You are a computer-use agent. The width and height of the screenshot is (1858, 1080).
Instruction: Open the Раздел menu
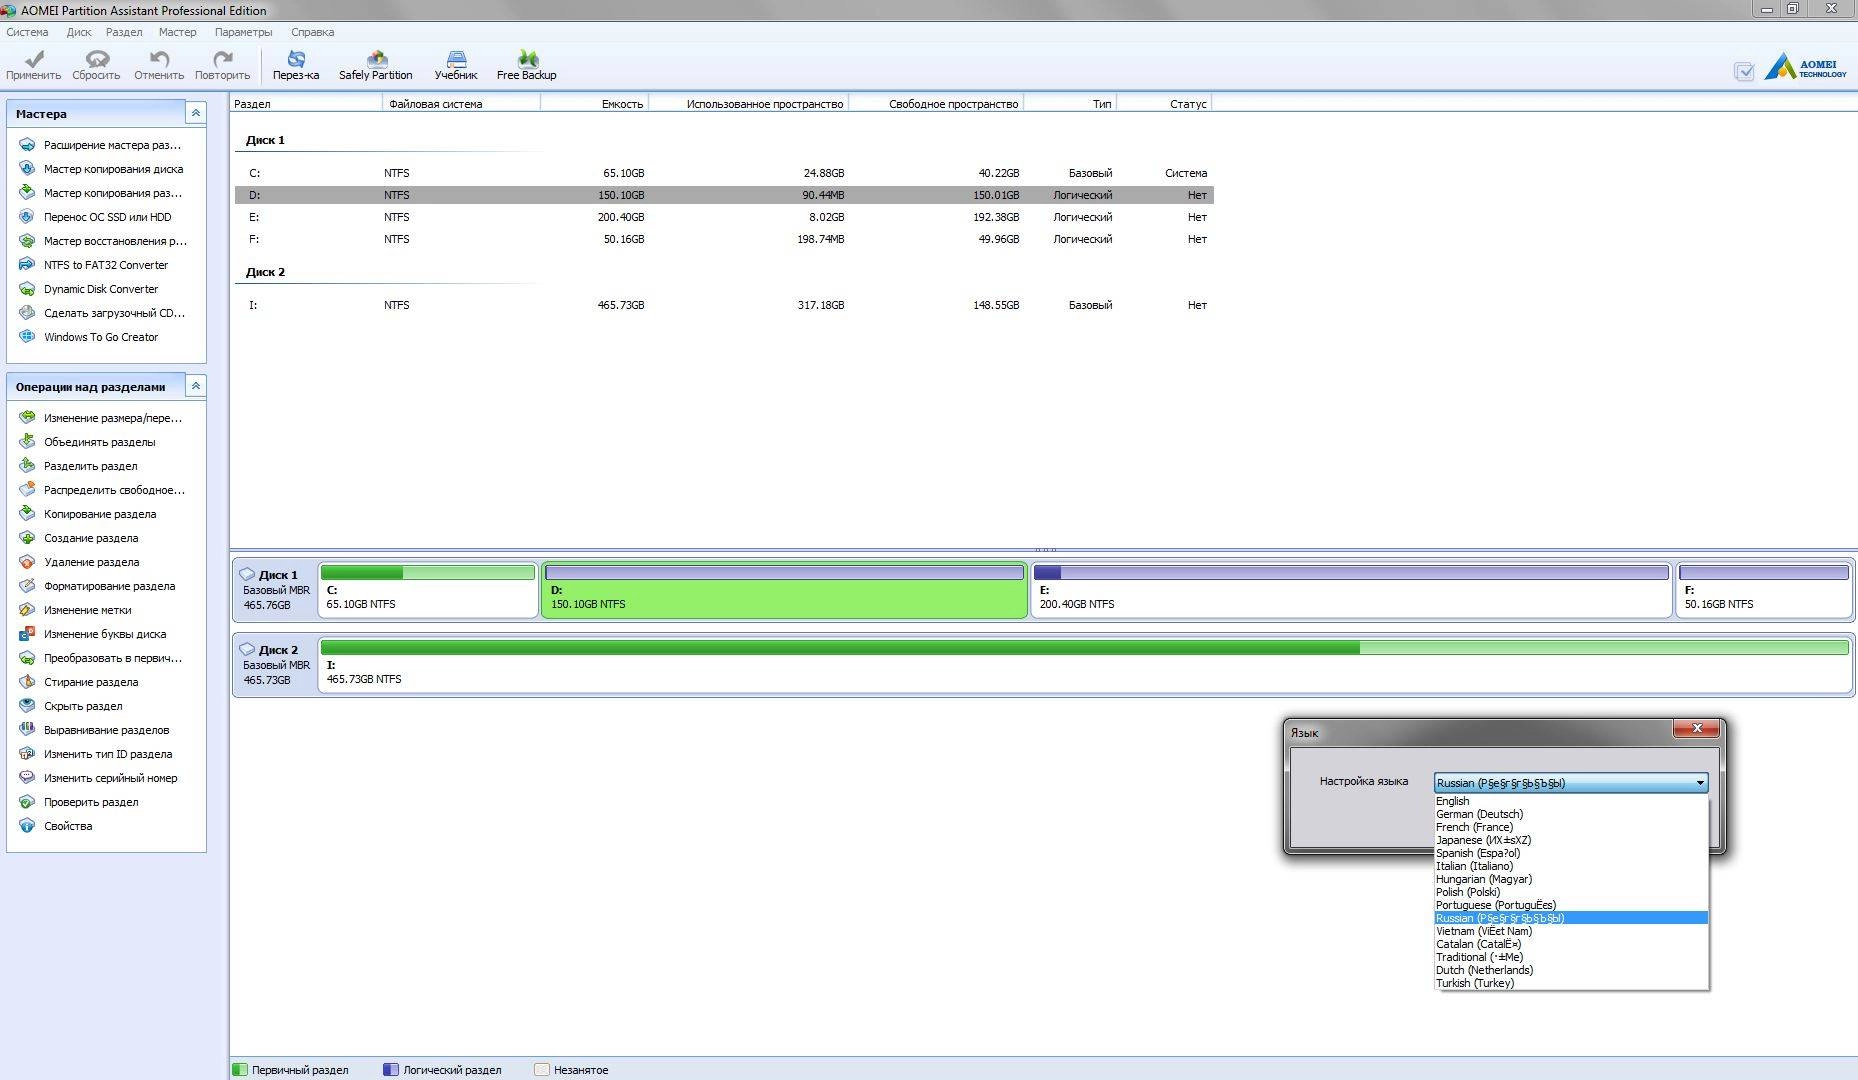tap(124, 32)
